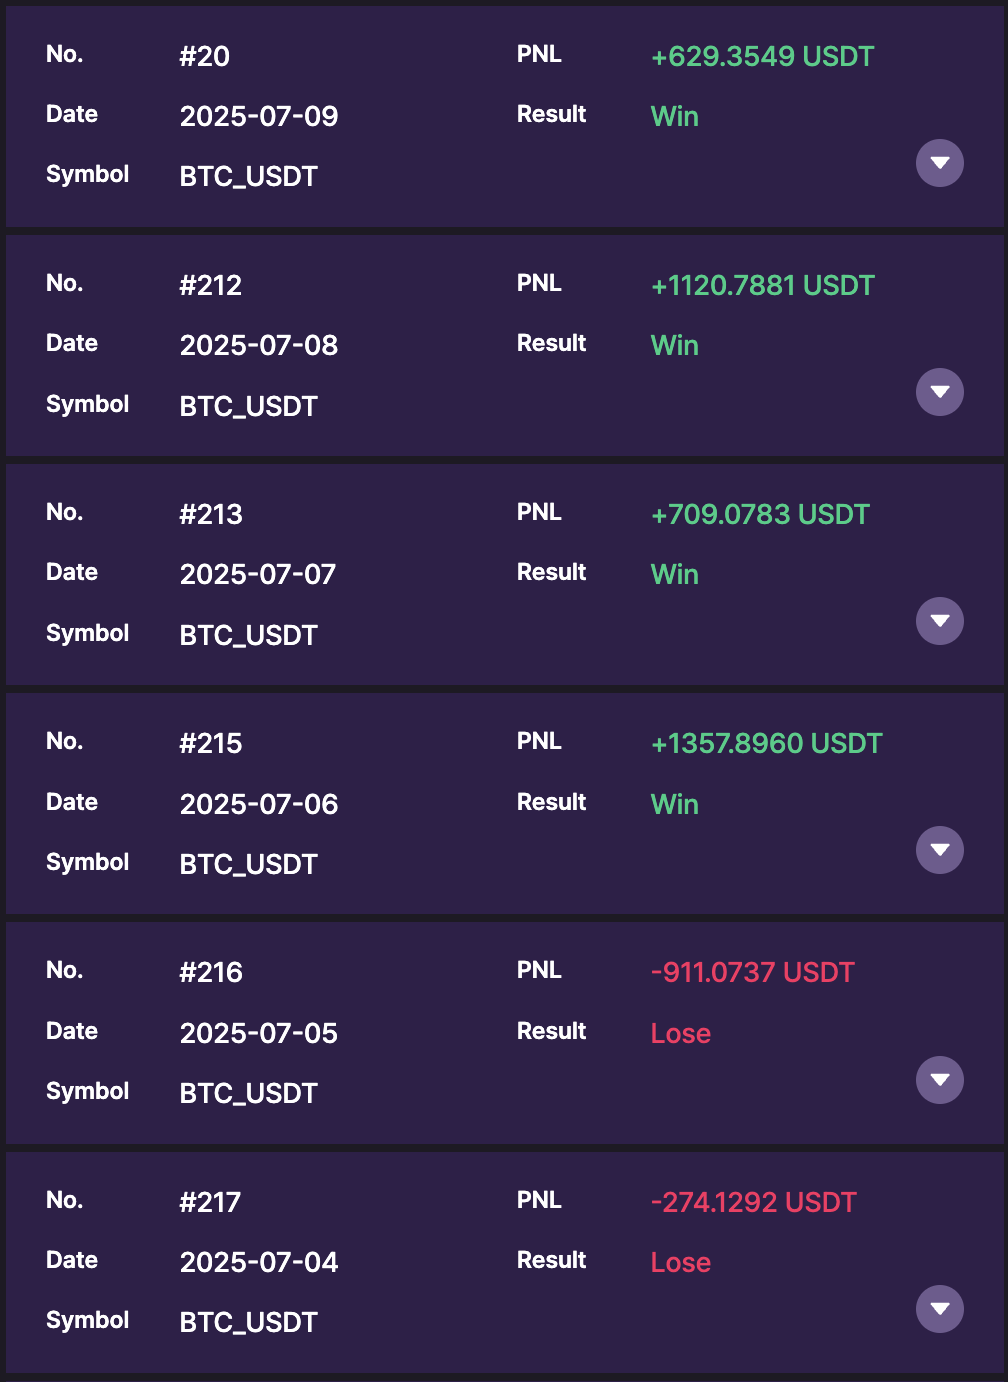Click BTC_USDT symbol in trade #213
1008x1382 pixels.
tap(249, 636)
